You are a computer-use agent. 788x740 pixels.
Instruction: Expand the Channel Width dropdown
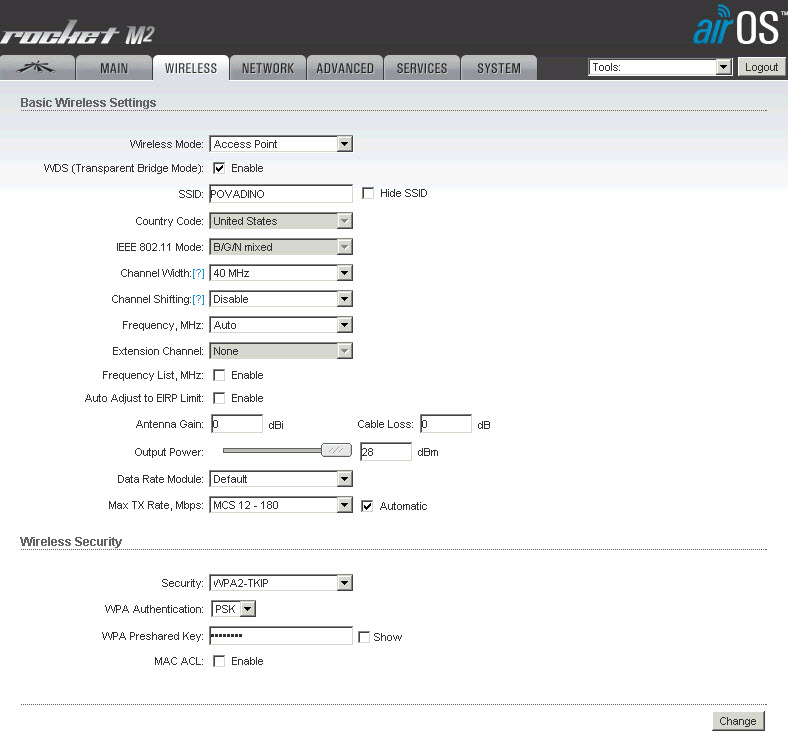tap(281, 273)
